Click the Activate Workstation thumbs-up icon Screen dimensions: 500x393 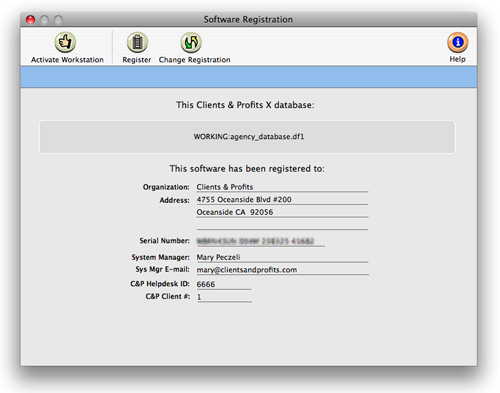click(65, 42)
